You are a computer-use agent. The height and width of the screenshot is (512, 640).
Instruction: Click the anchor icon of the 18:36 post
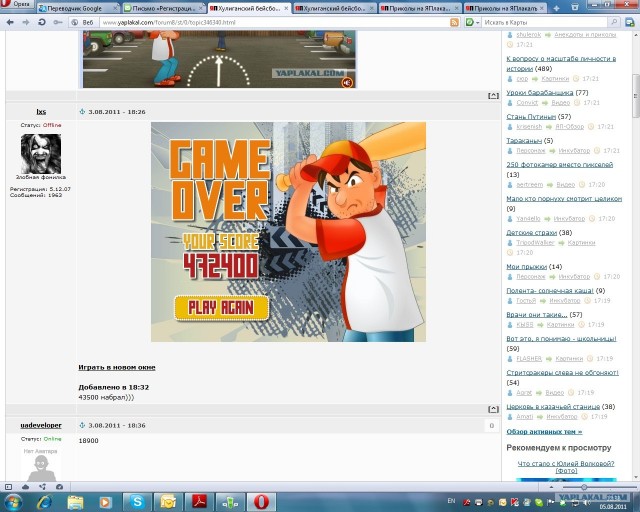(82, 425)
